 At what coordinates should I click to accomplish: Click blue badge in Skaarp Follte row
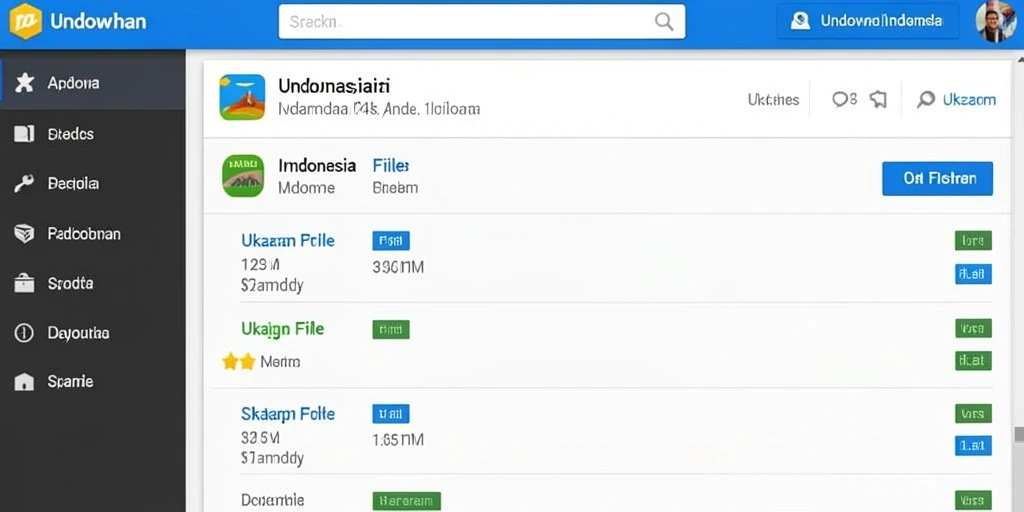[973, 446]
